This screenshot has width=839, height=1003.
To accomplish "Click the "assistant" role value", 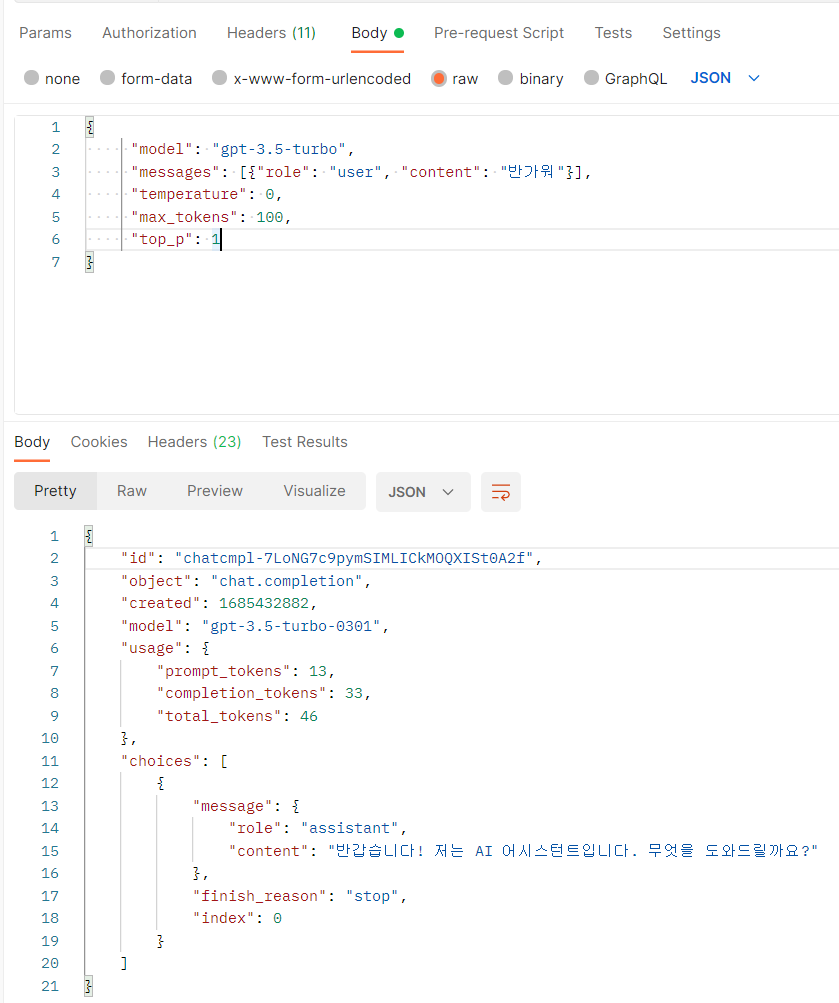I will (x=349, y=828).
